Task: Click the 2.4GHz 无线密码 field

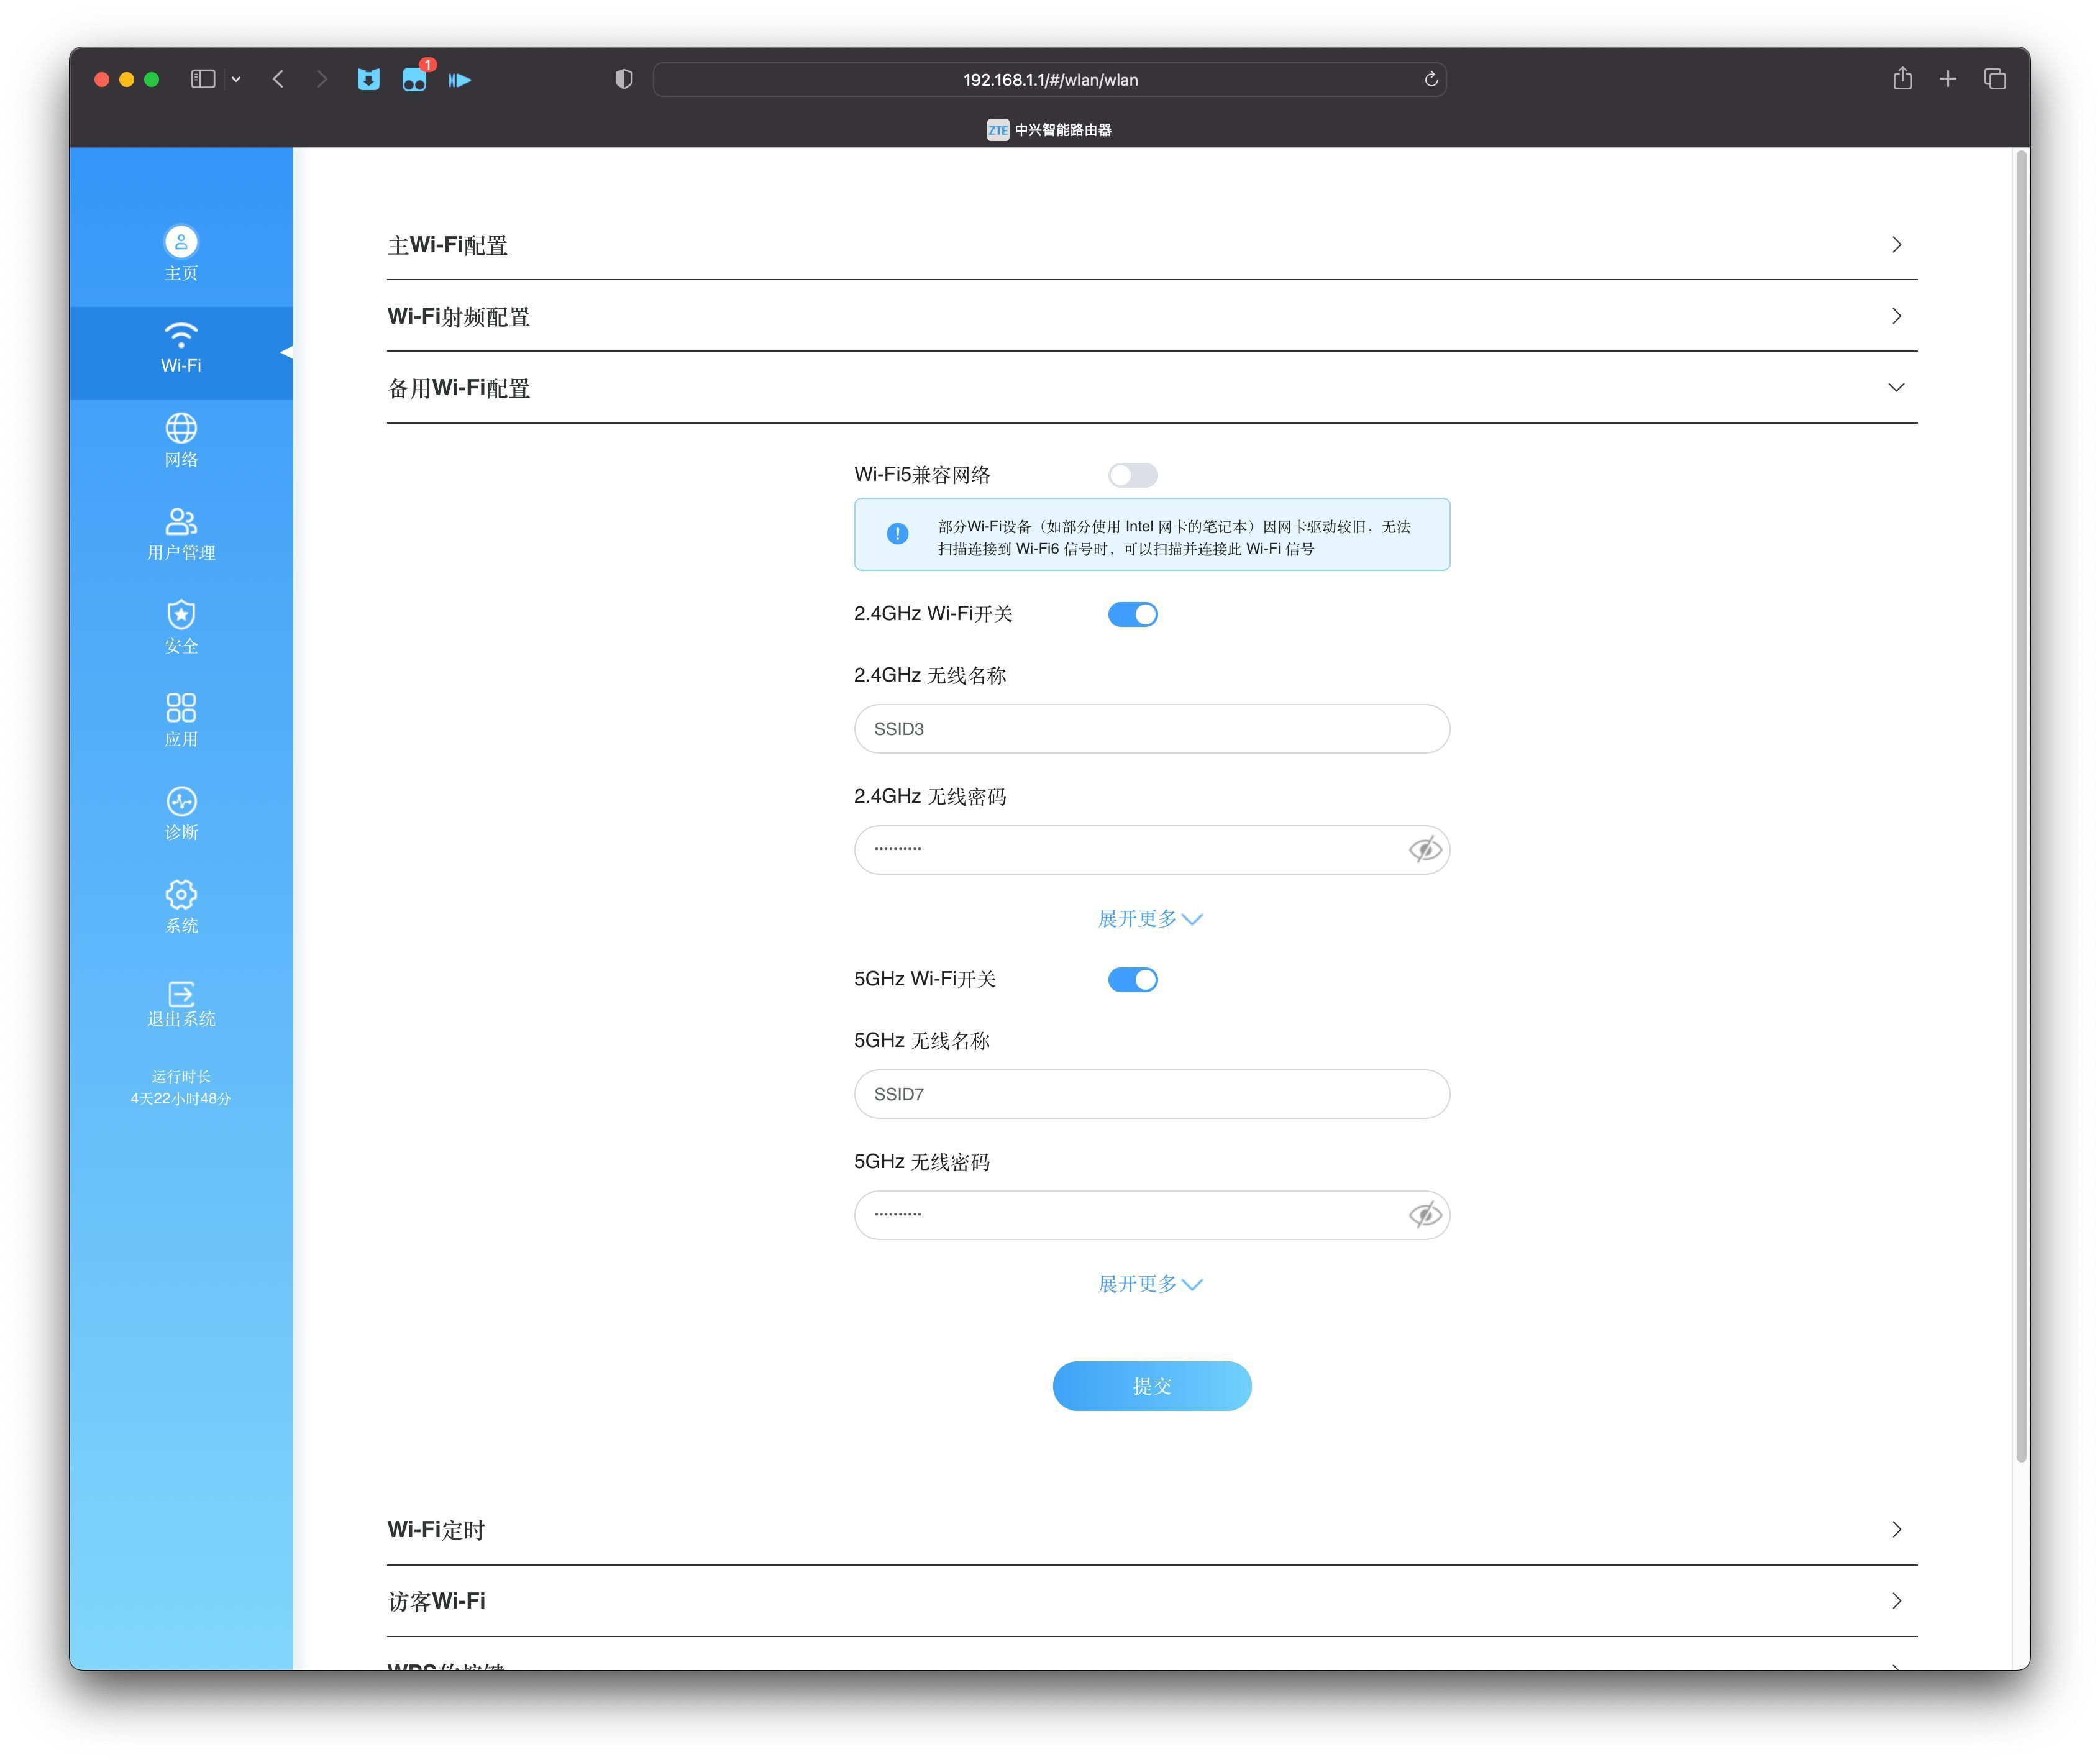Action: [1151, 849]
